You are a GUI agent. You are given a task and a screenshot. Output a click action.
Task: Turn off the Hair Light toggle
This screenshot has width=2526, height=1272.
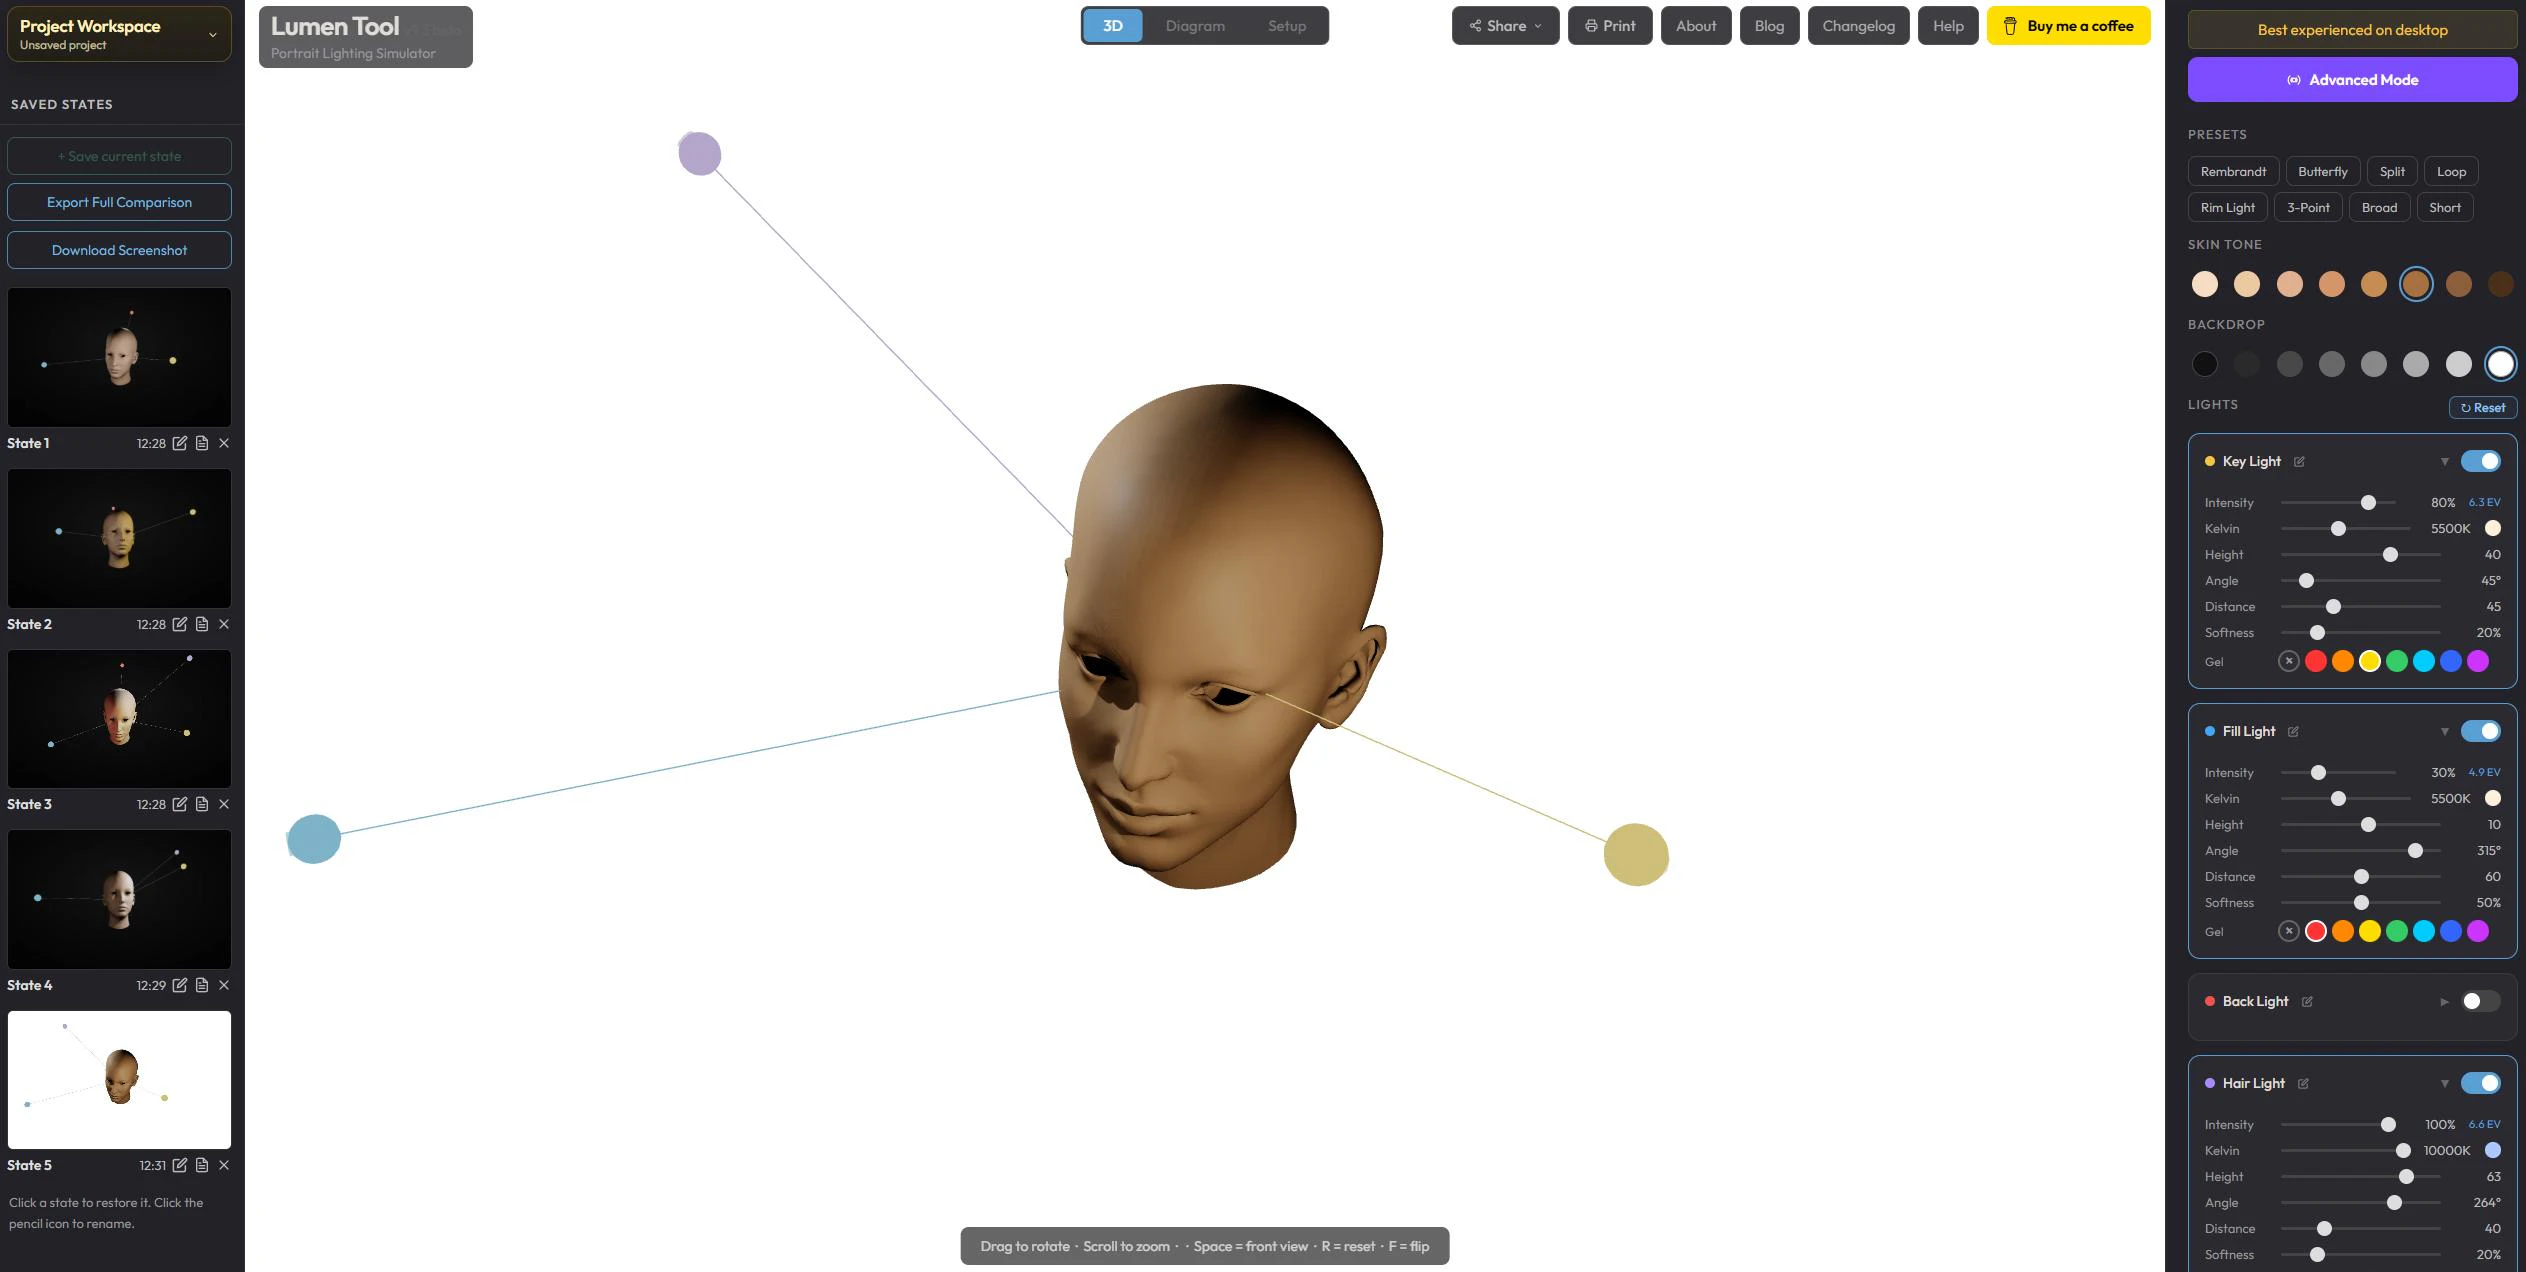pyautogui.click(x=2481, y=1083)
